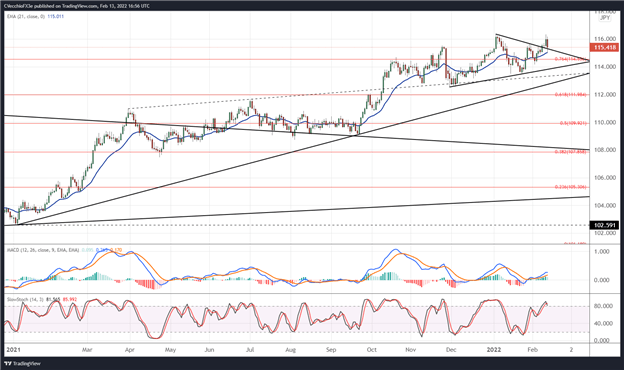624x370 pixels.
Task: Click the 2022 label on time axis
Action: coord(494,350)
